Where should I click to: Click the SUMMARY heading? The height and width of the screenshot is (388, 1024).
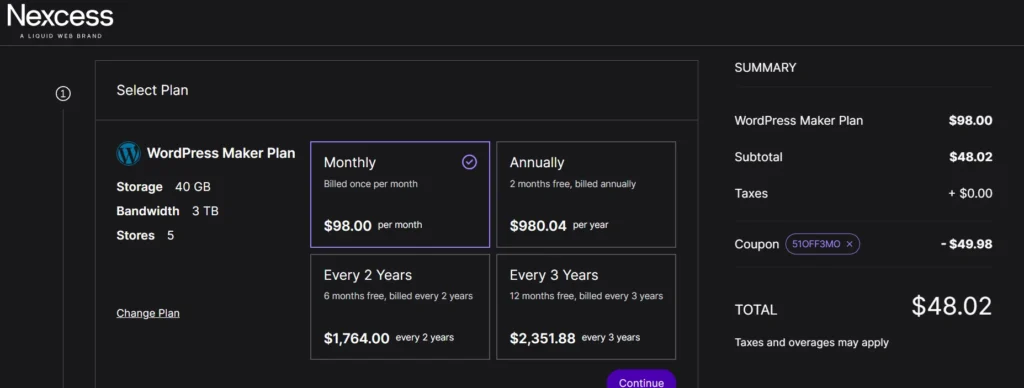point(765,67)
